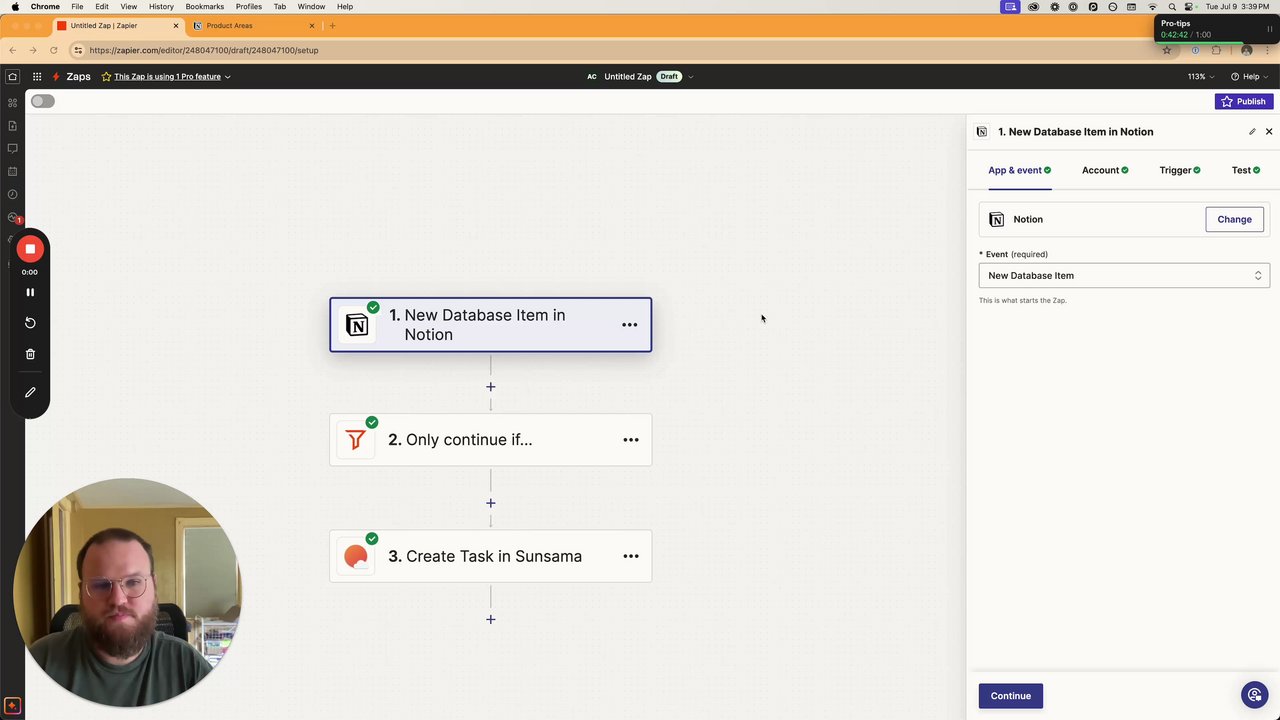Open the calendar icon in sidebar
This screenshot has height=720, width=1280.
pos(12,171)
